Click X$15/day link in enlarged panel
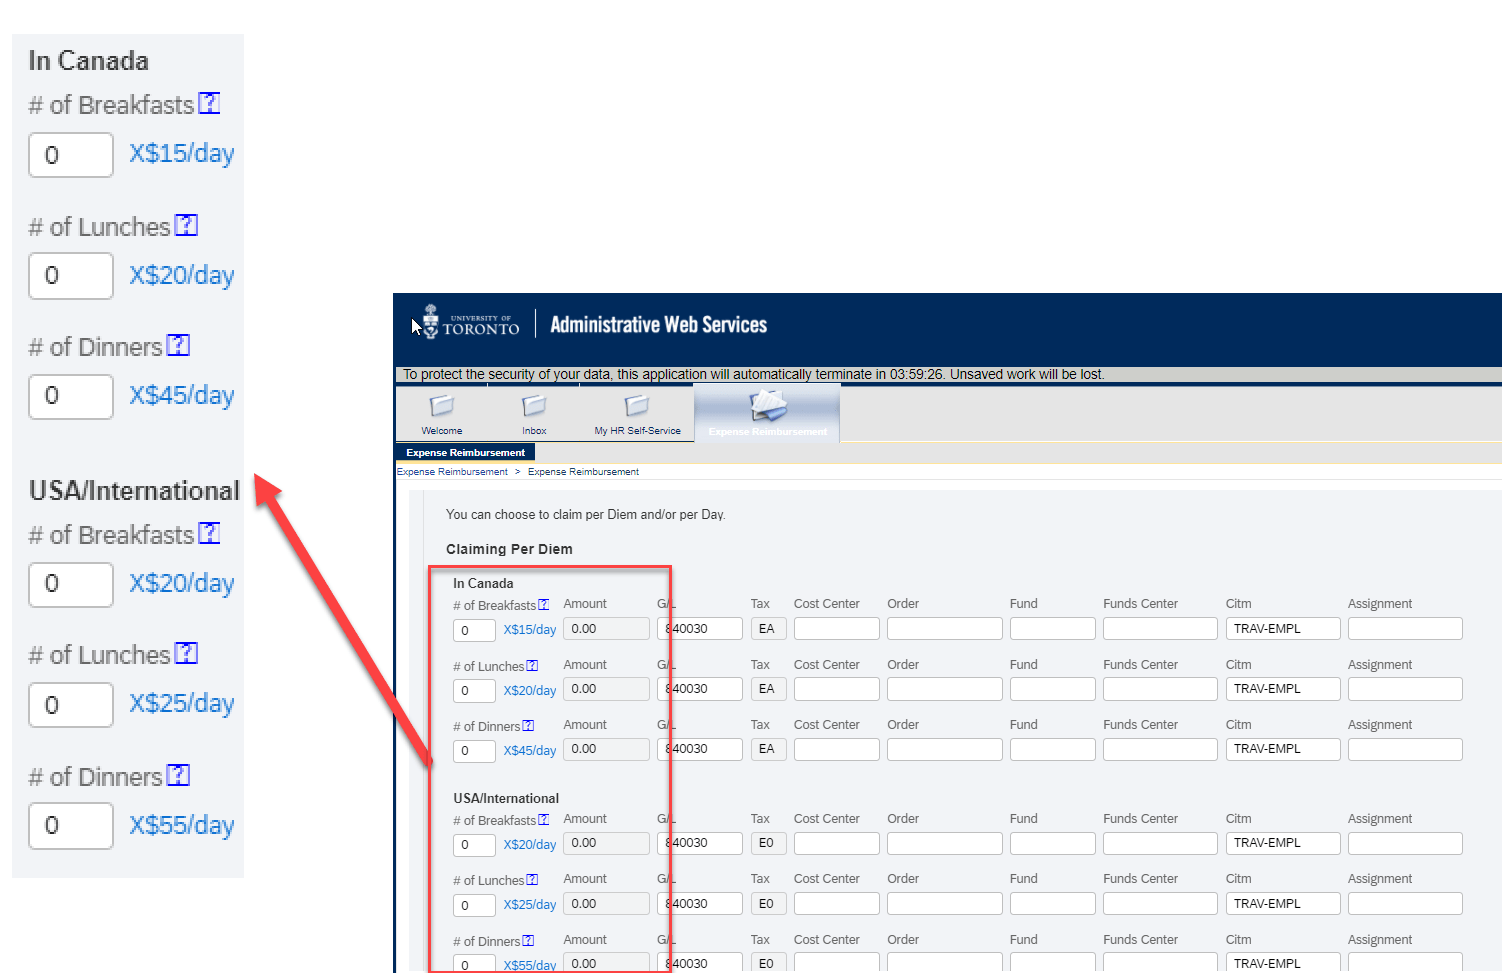 tap(182, 153)
